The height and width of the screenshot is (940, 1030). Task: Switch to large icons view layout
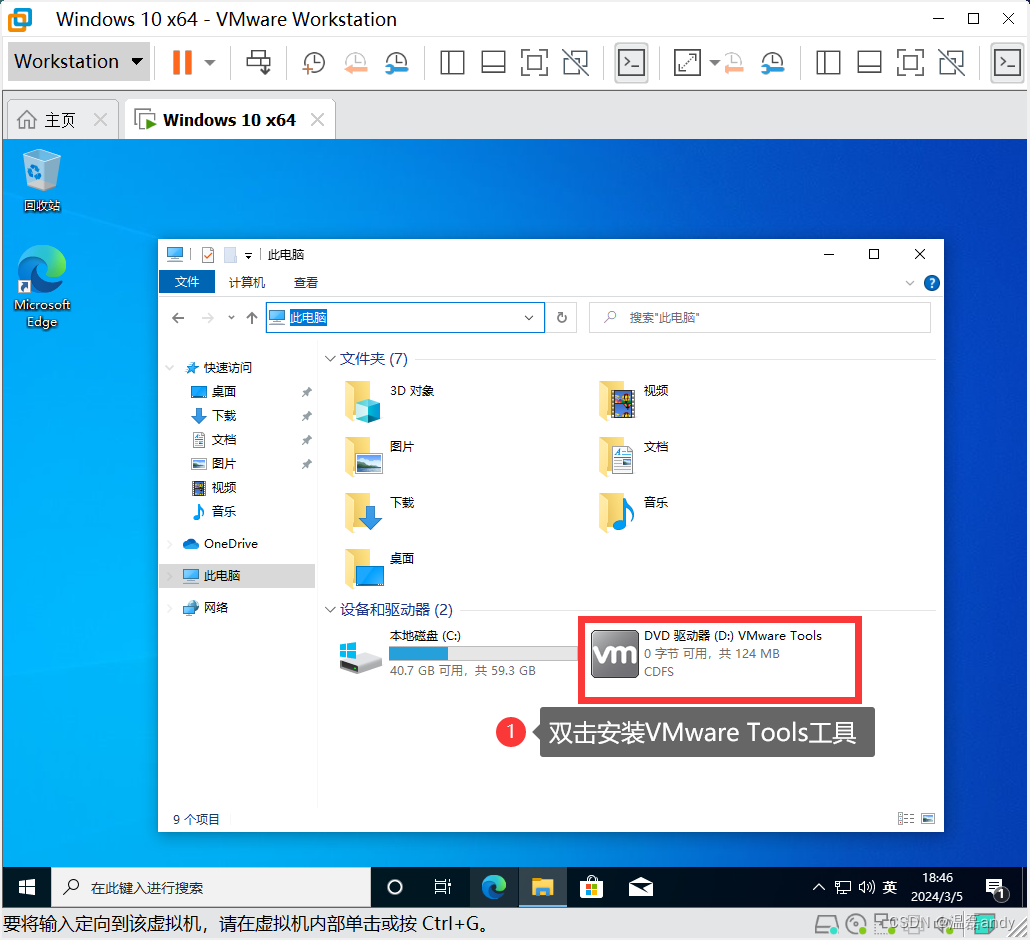click(x=928, y=819)
